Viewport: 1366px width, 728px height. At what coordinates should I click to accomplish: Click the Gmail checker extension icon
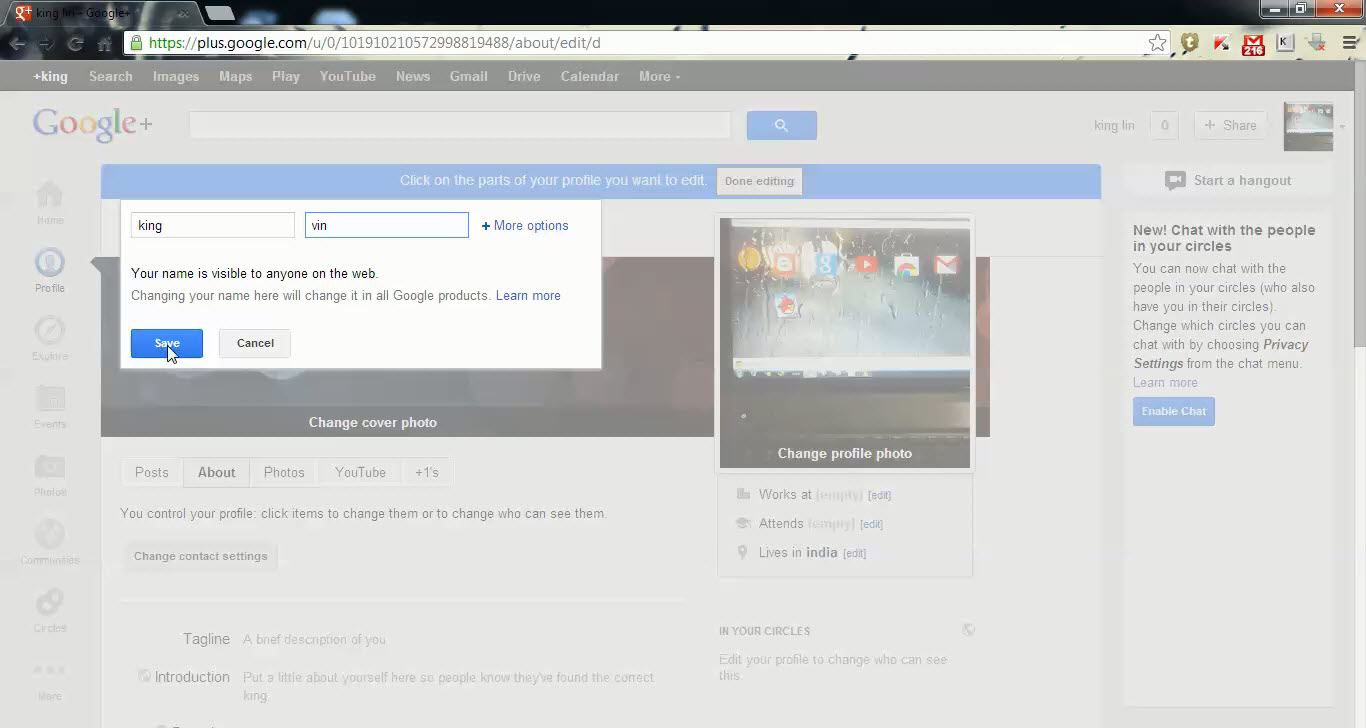tap(1253, 43)
